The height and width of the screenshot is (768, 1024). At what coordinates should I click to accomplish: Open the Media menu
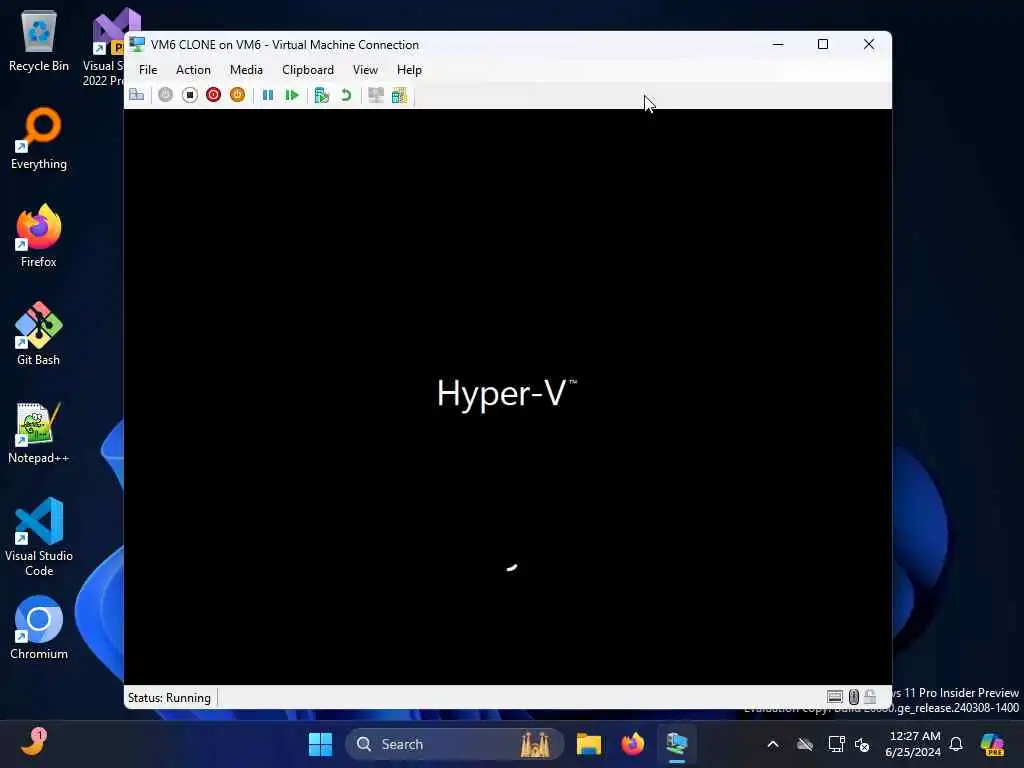[246, 70]
